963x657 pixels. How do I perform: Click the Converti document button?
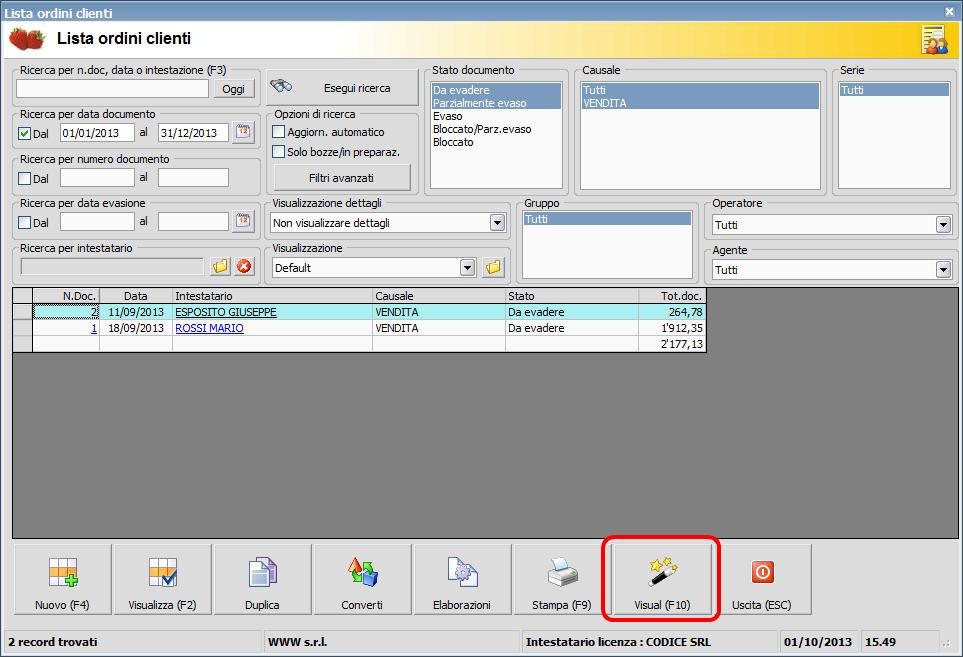pos(362,579)
